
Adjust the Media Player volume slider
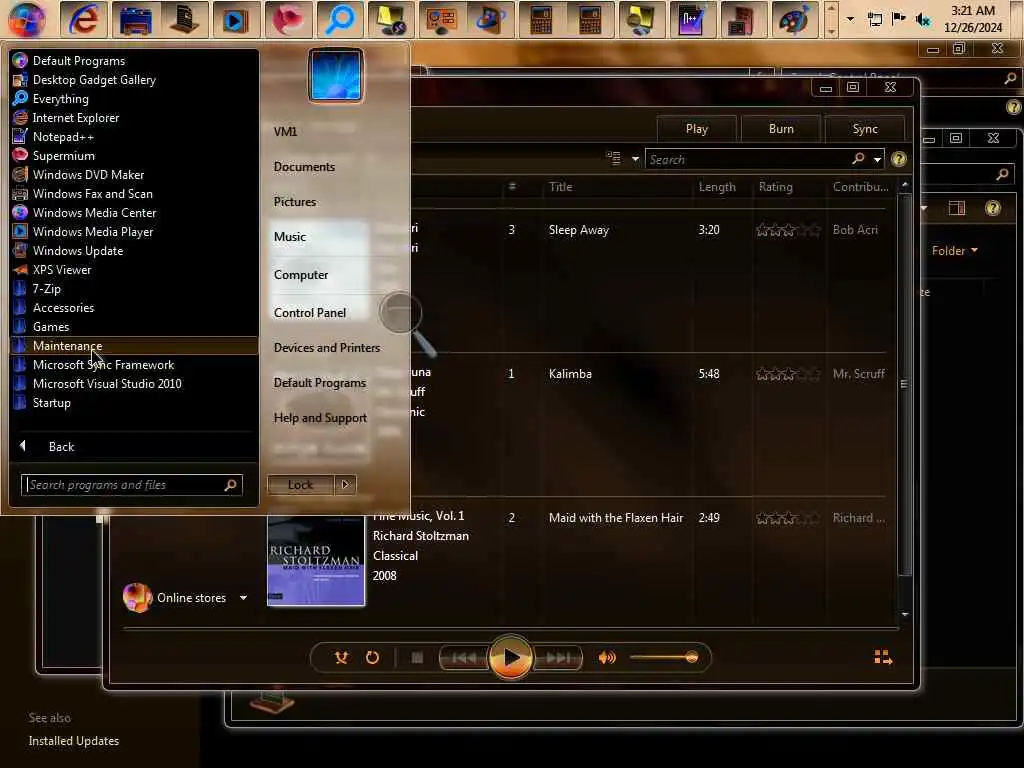(x=664, y=658)
